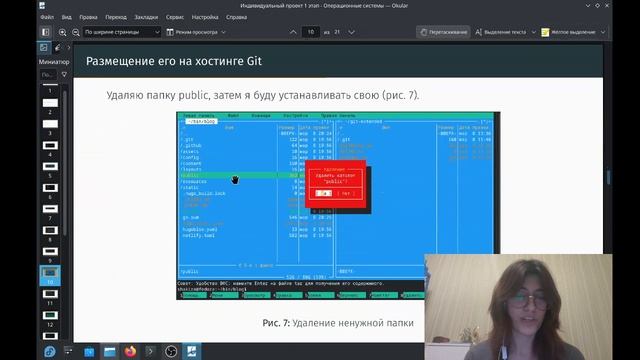The width and height of the screenshot is (640, 360).
Task: Select the 'Выделение текста' text selection tool
Action: (x=501, y=32)
